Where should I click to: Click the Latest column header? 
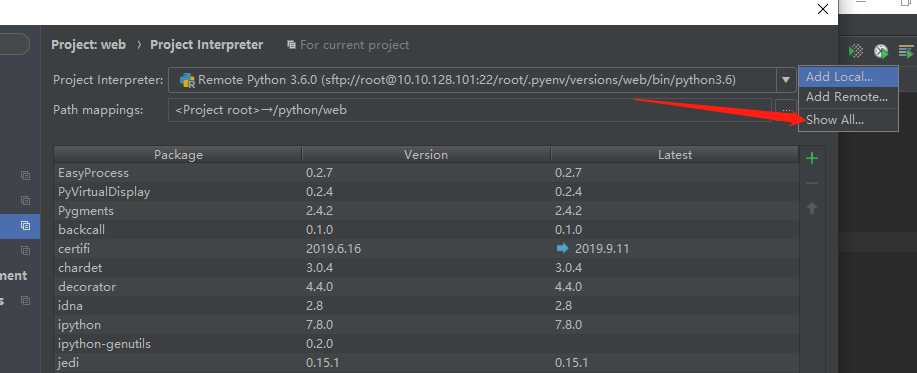click(x=674, y=154)
